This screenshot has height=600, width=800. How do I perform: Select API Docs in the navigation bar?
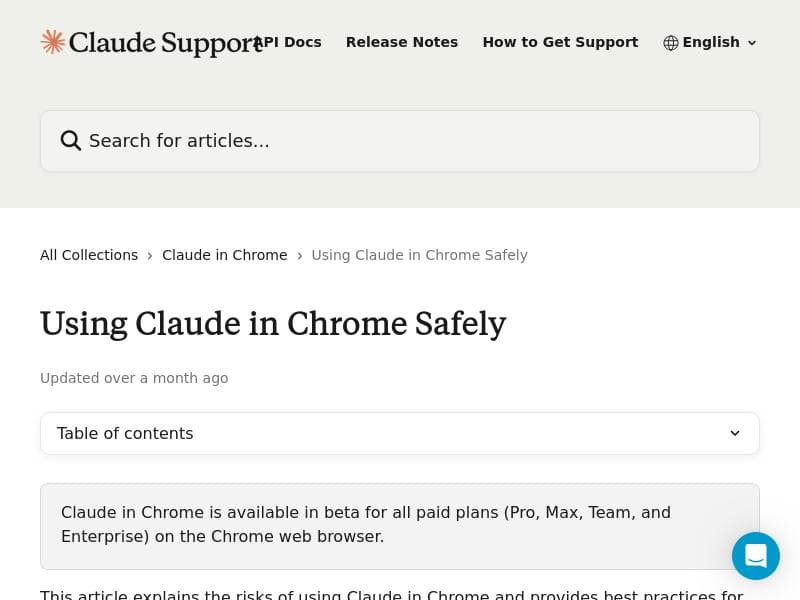(287, 42)
